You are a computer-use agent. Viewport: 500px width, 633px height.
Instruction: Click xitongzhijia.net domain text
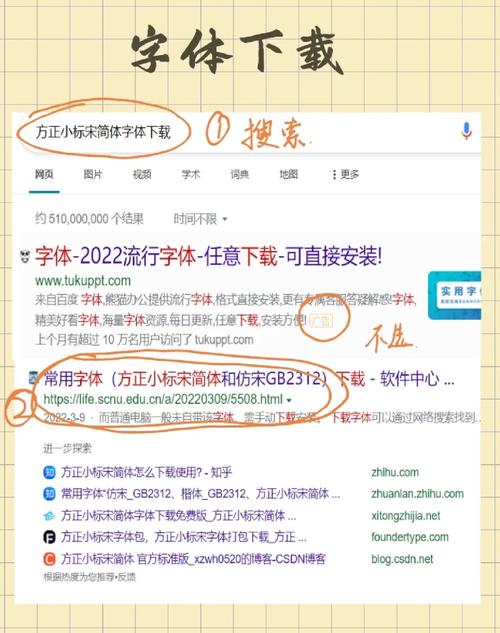406,516
